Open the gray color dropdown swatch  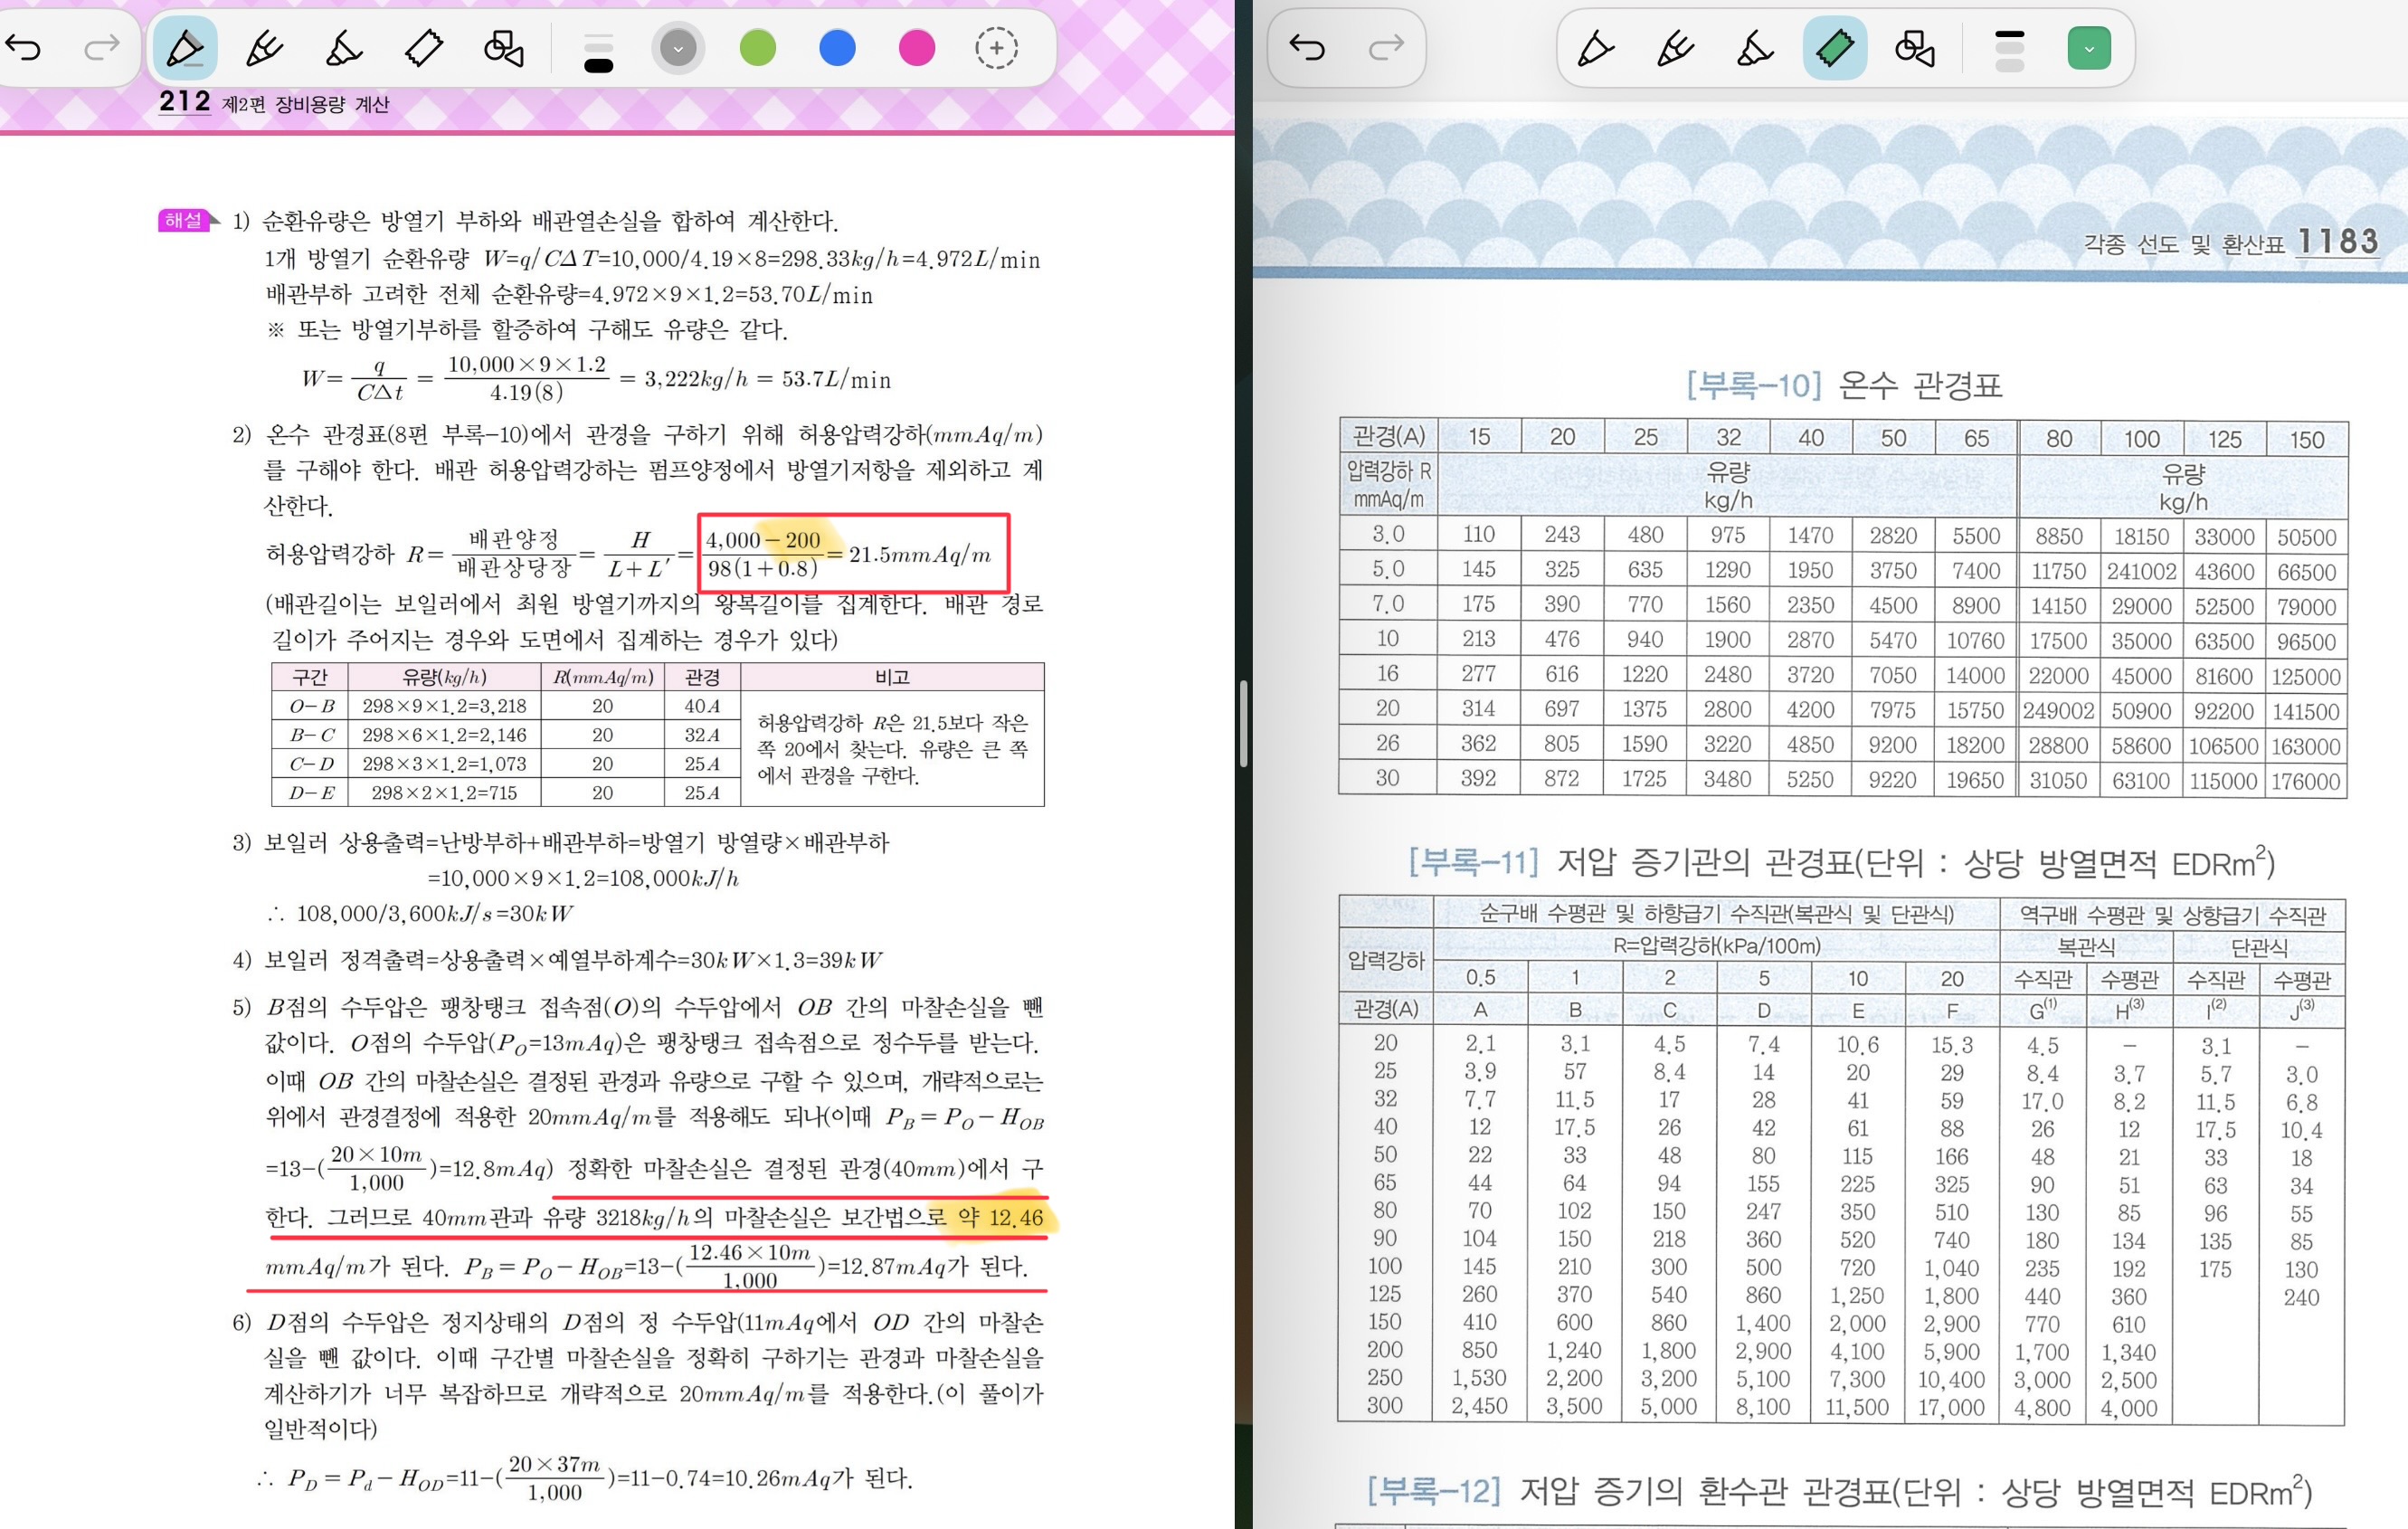coord(678,48)
